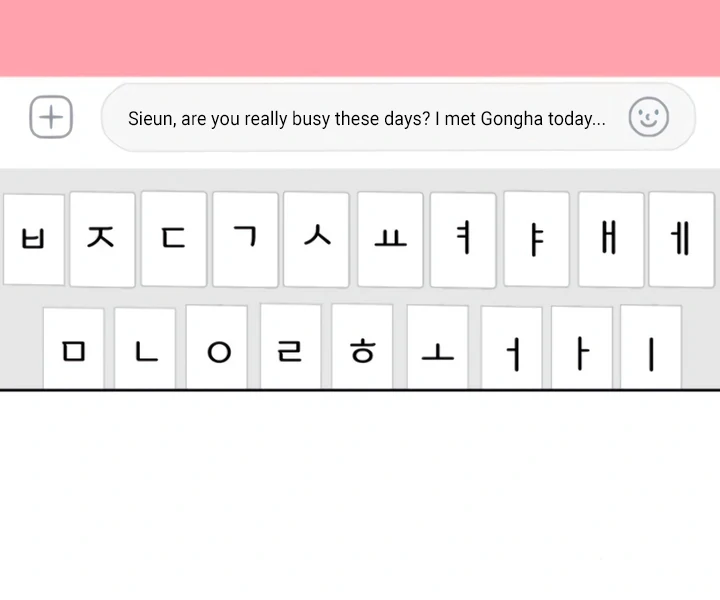
Task: Click the message text input field
Action: coord(366,118)
